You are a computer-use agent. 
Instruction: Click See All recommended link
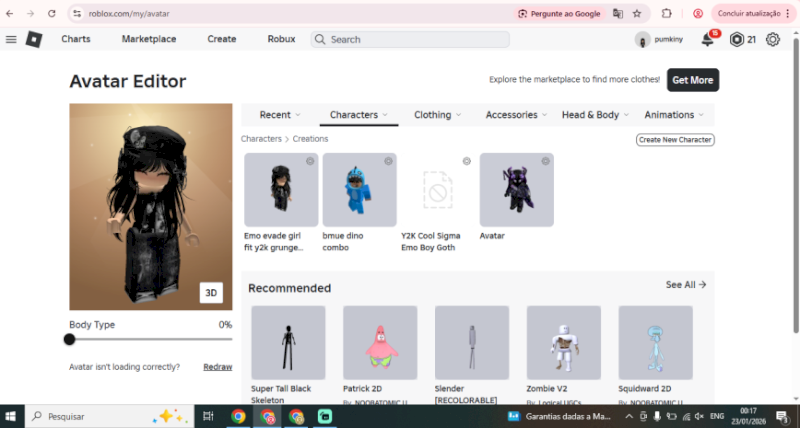(686, 285)
